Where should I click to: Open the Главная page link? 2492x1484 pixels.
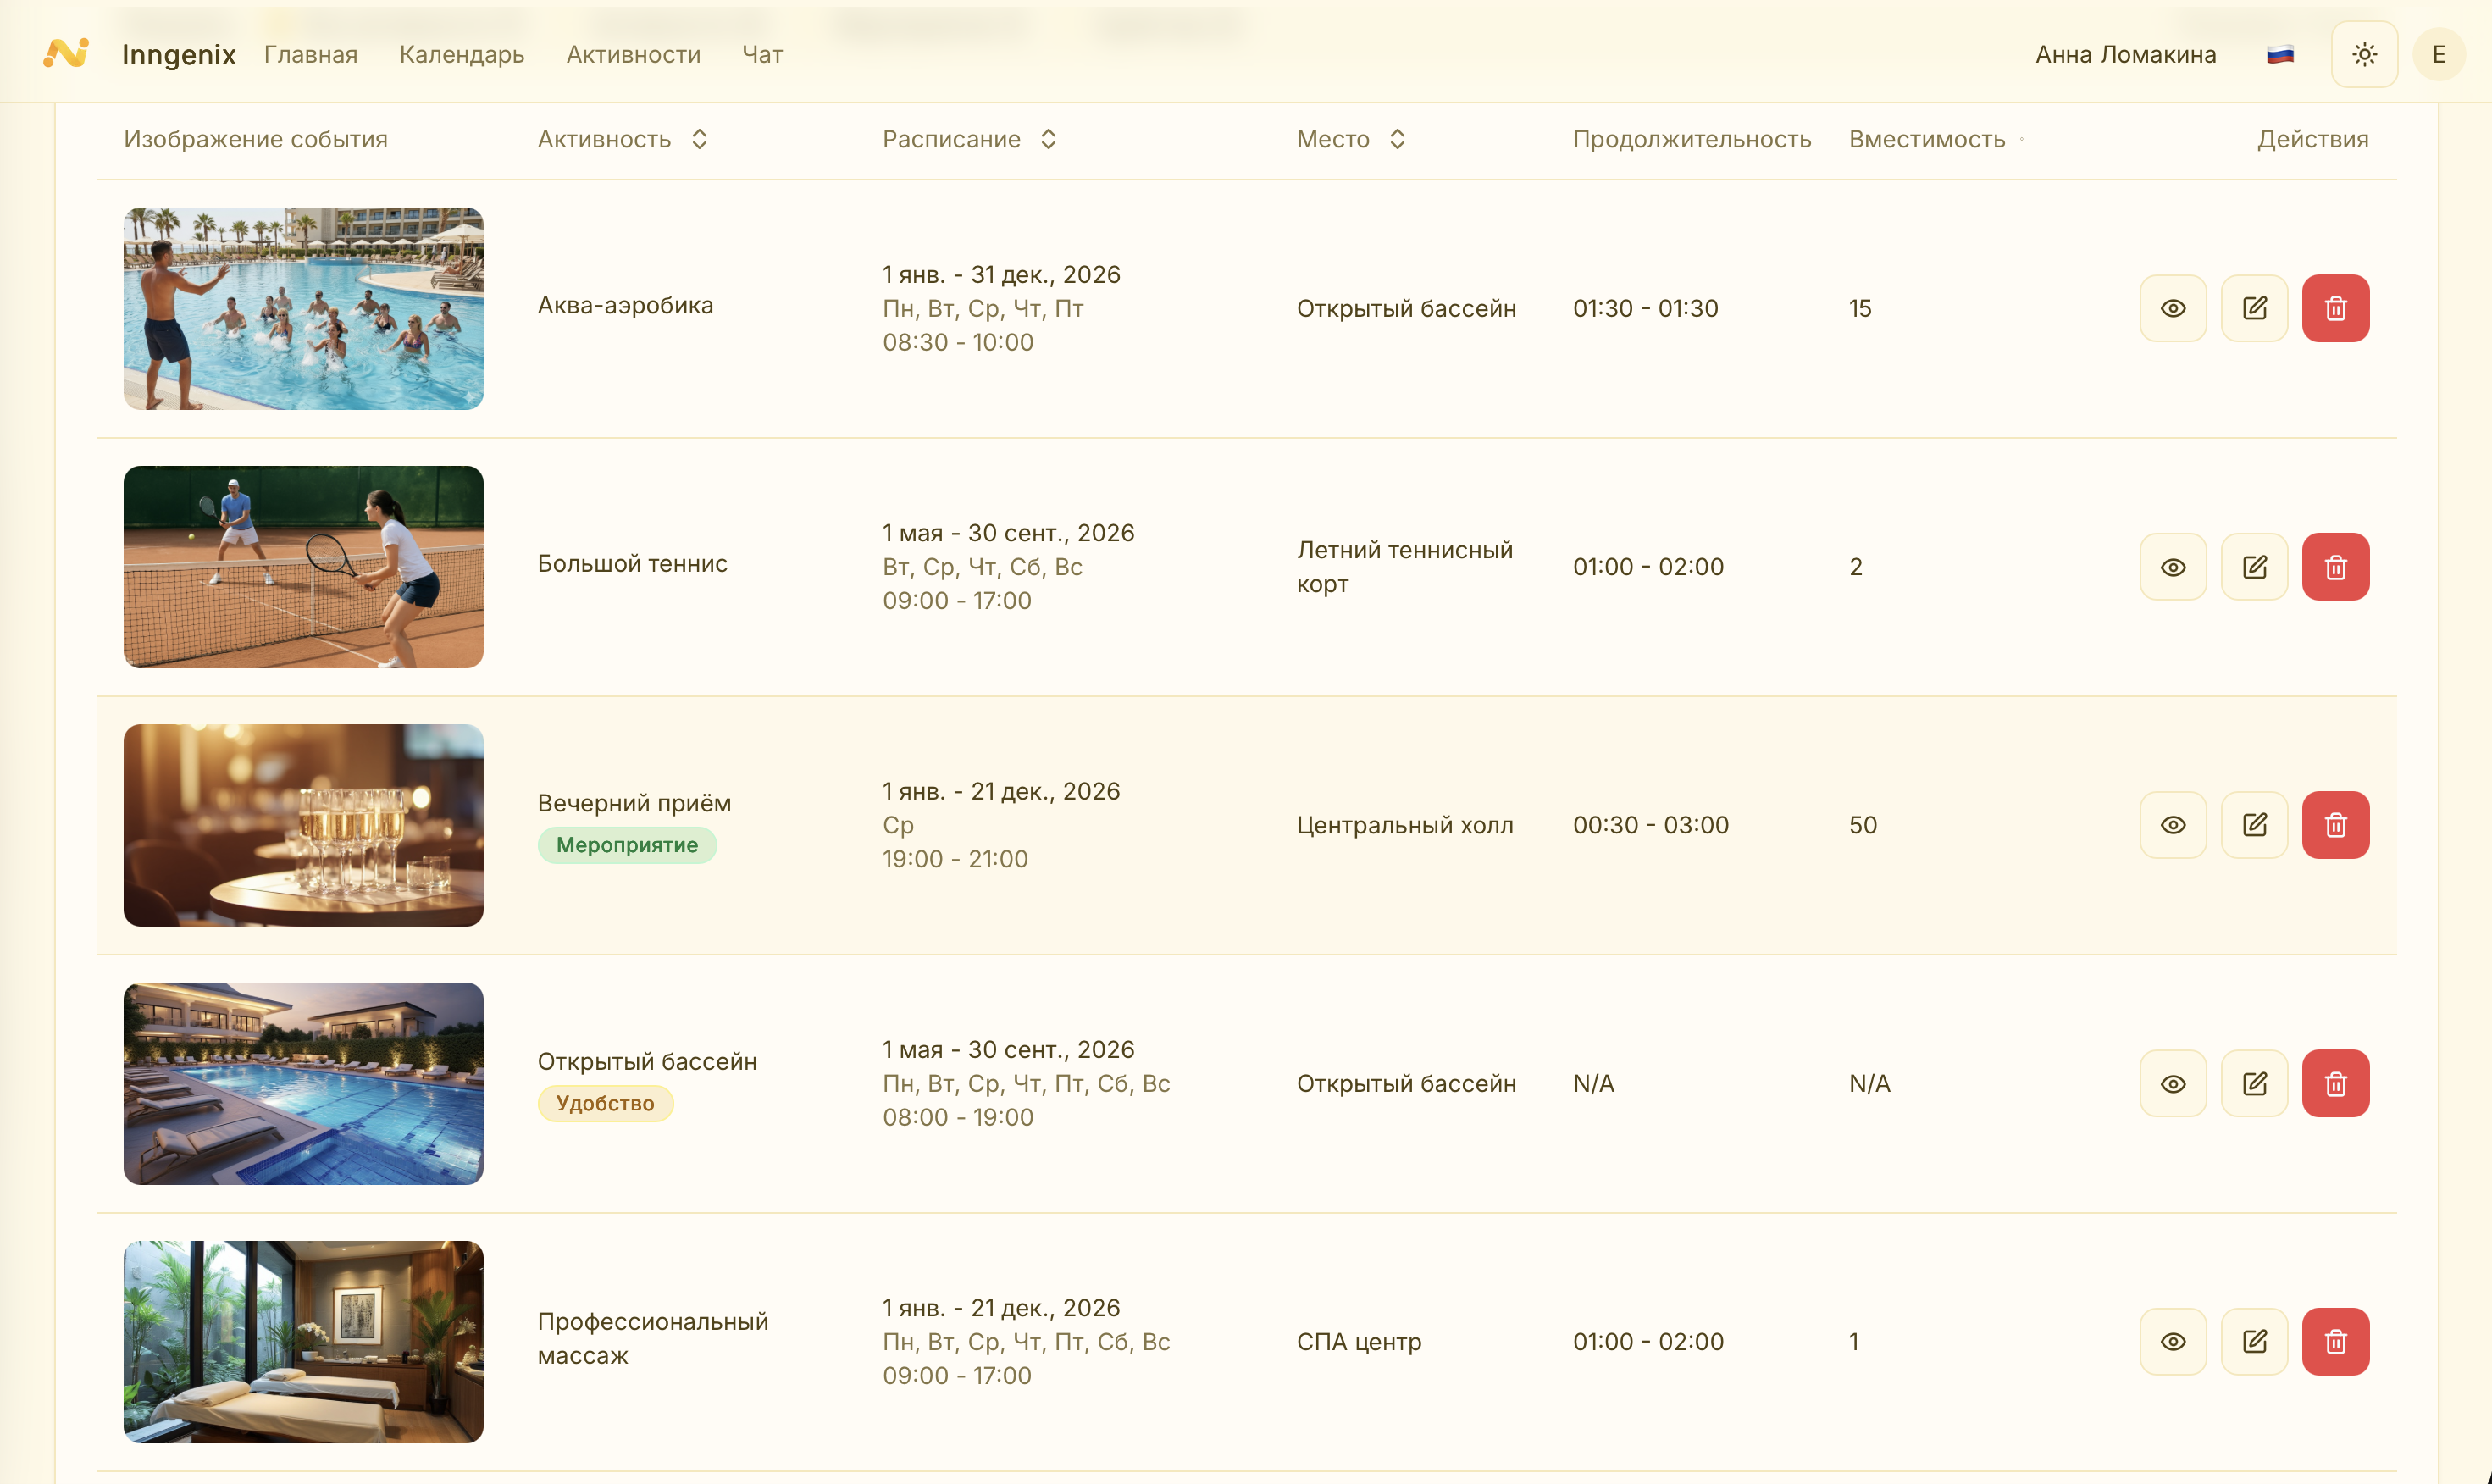coord(310,54)
